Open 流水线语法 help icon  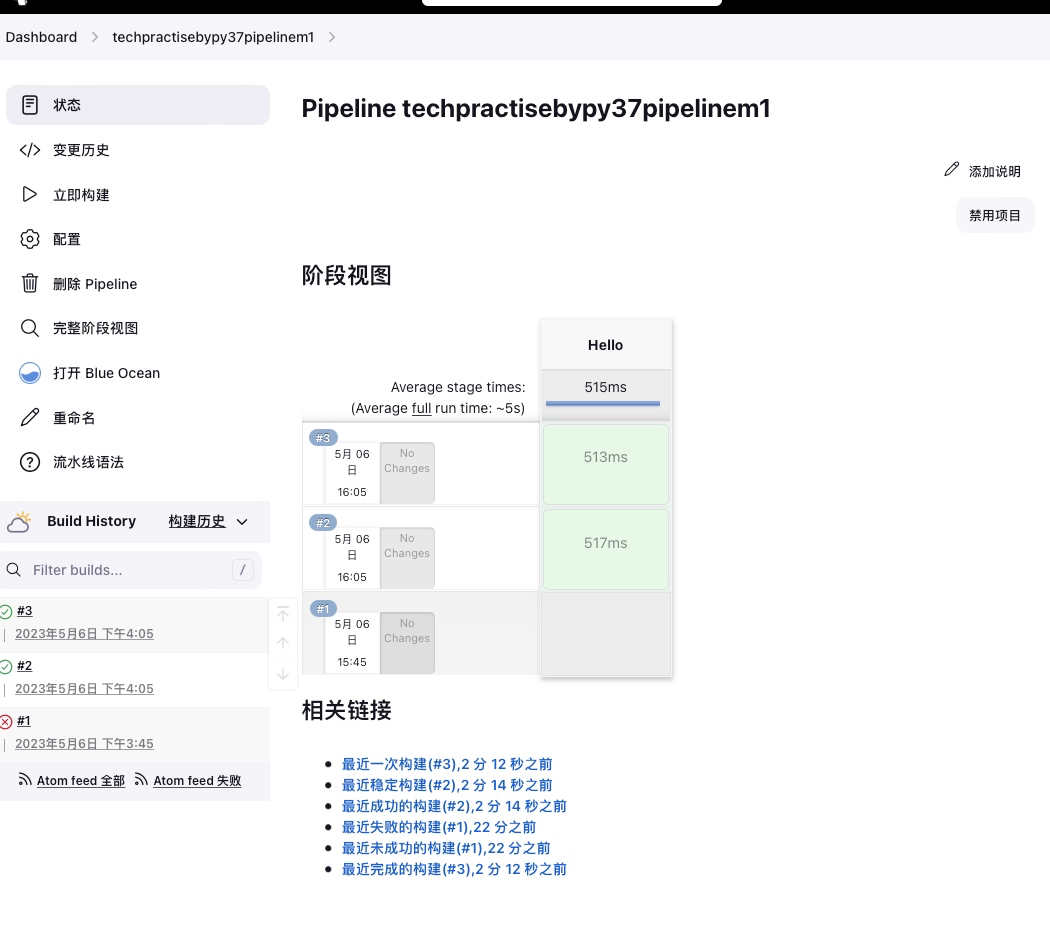pos(30,462)
